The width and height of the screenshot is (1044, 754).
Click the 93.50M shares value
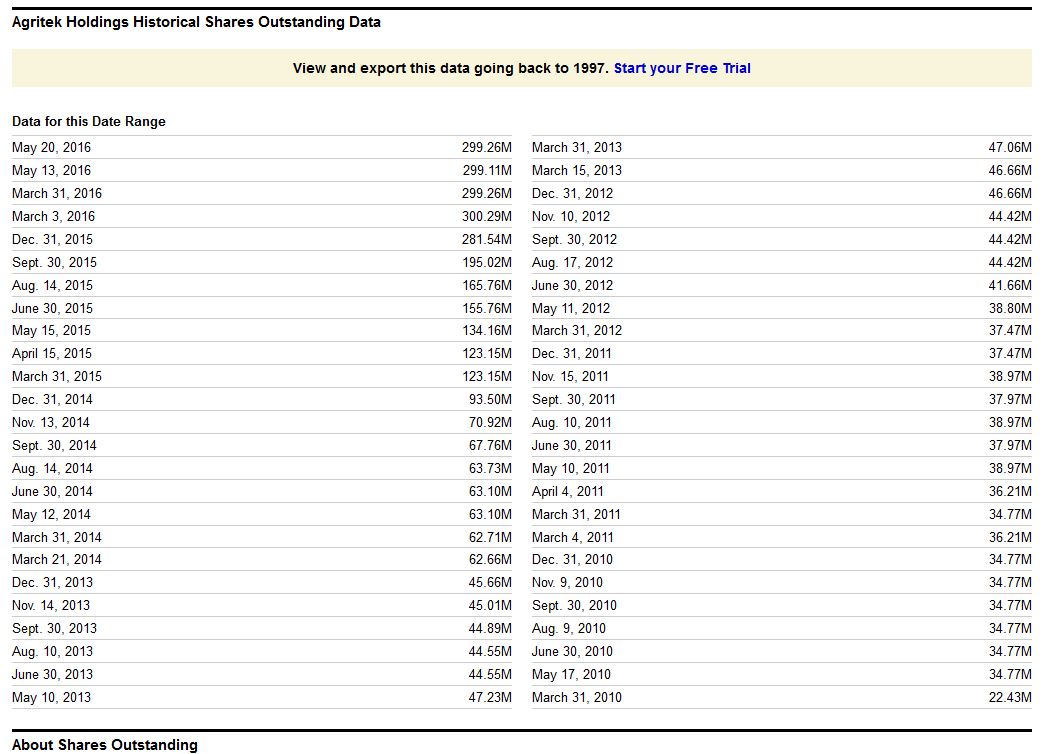[490, 399]
